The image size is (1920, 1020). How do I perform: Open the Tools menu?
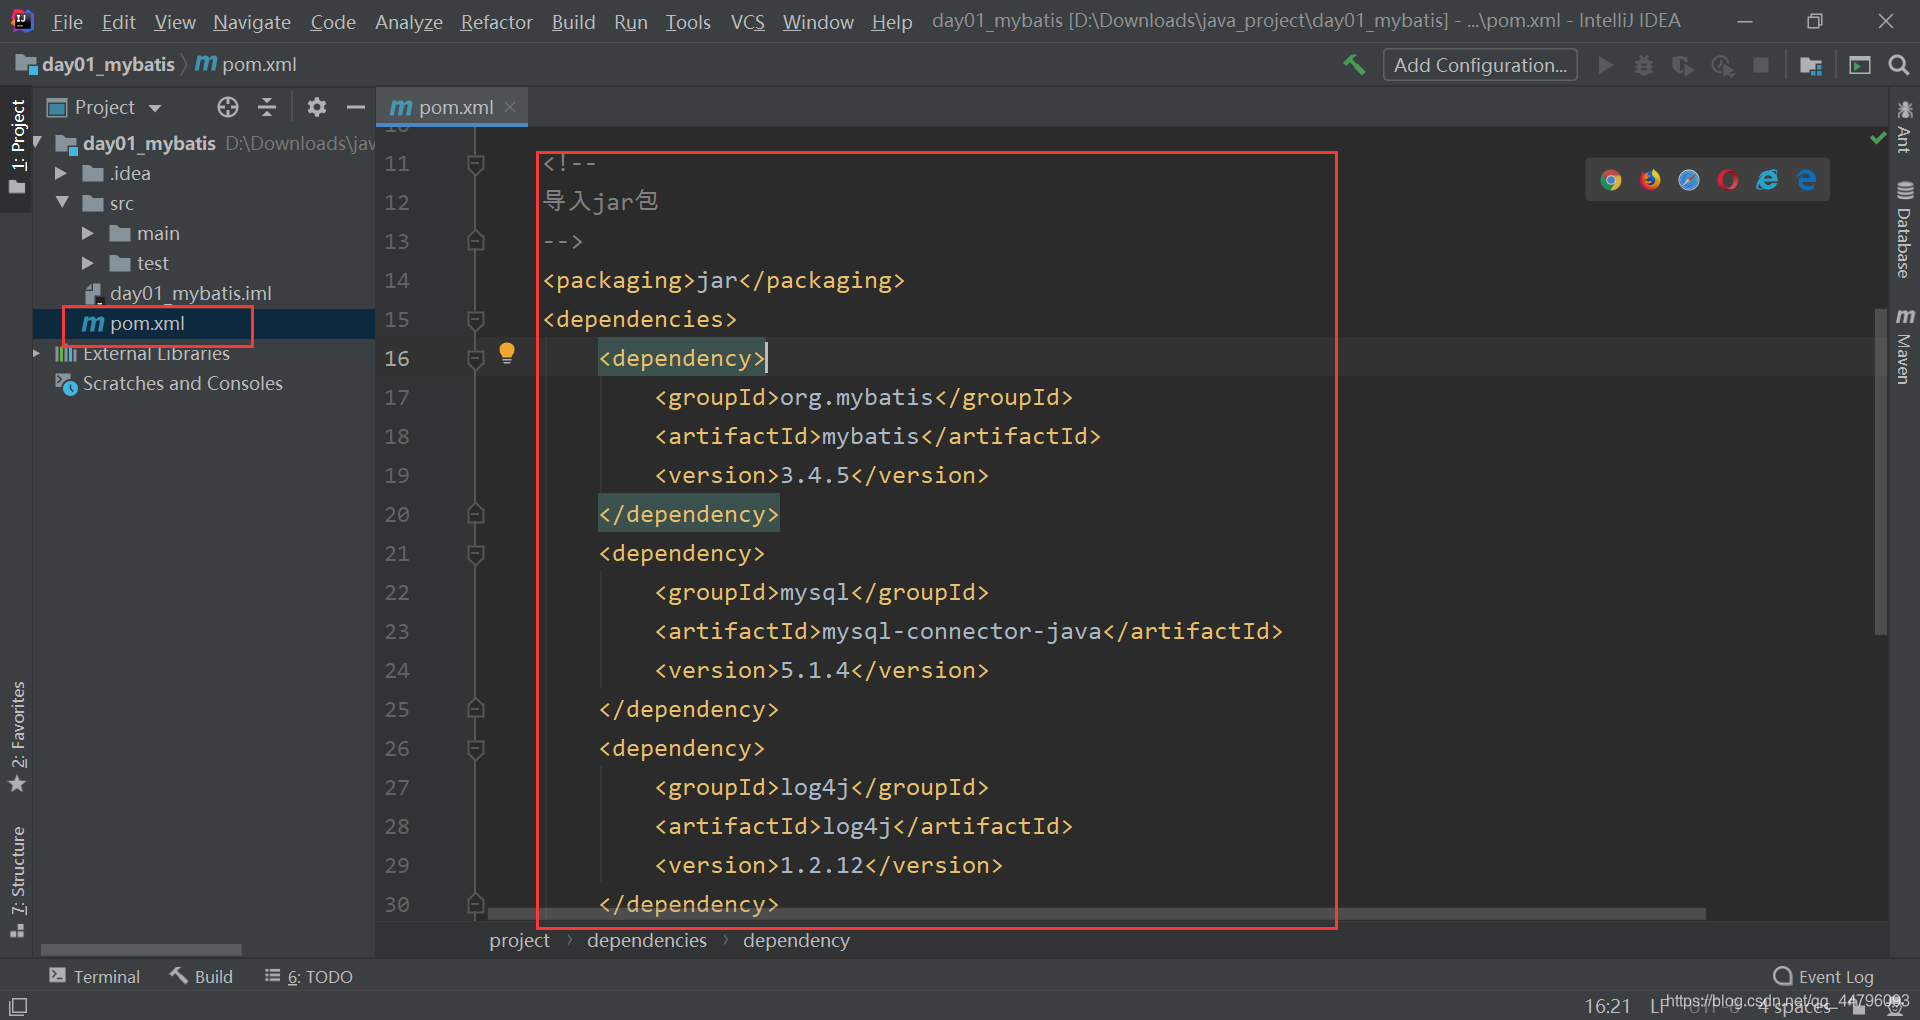coord(688,21)
